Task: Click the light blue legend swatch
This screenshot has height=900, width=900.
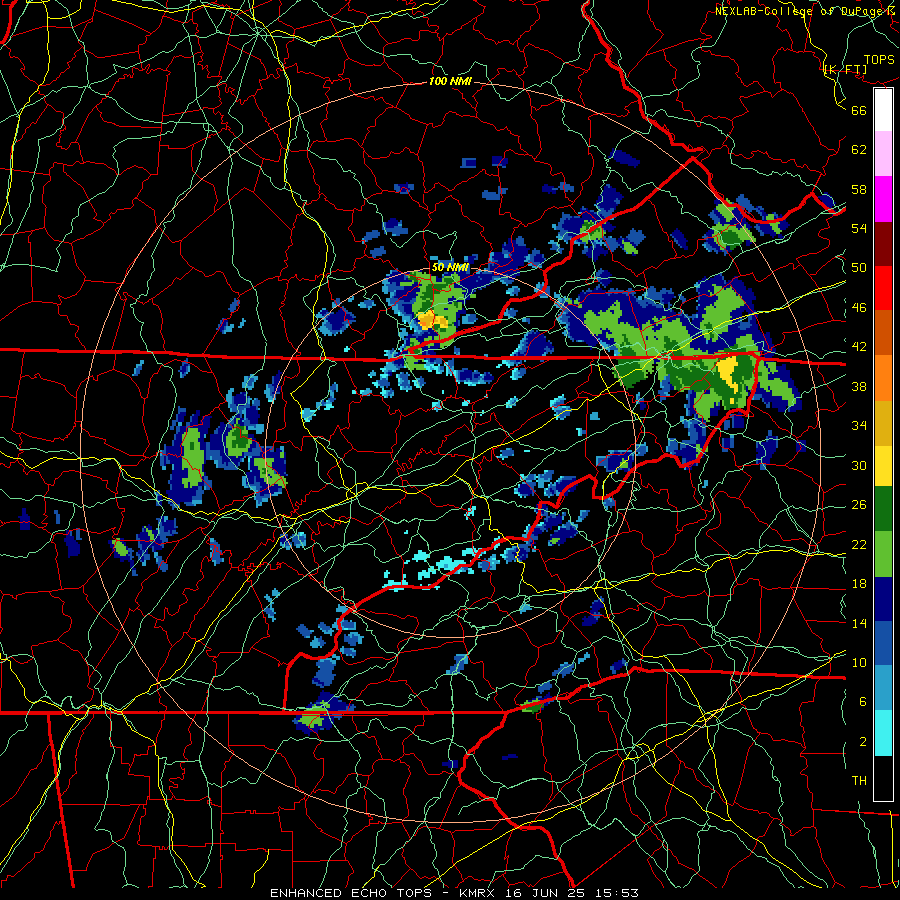Action: pyautogui.click(x=883, y=688)
